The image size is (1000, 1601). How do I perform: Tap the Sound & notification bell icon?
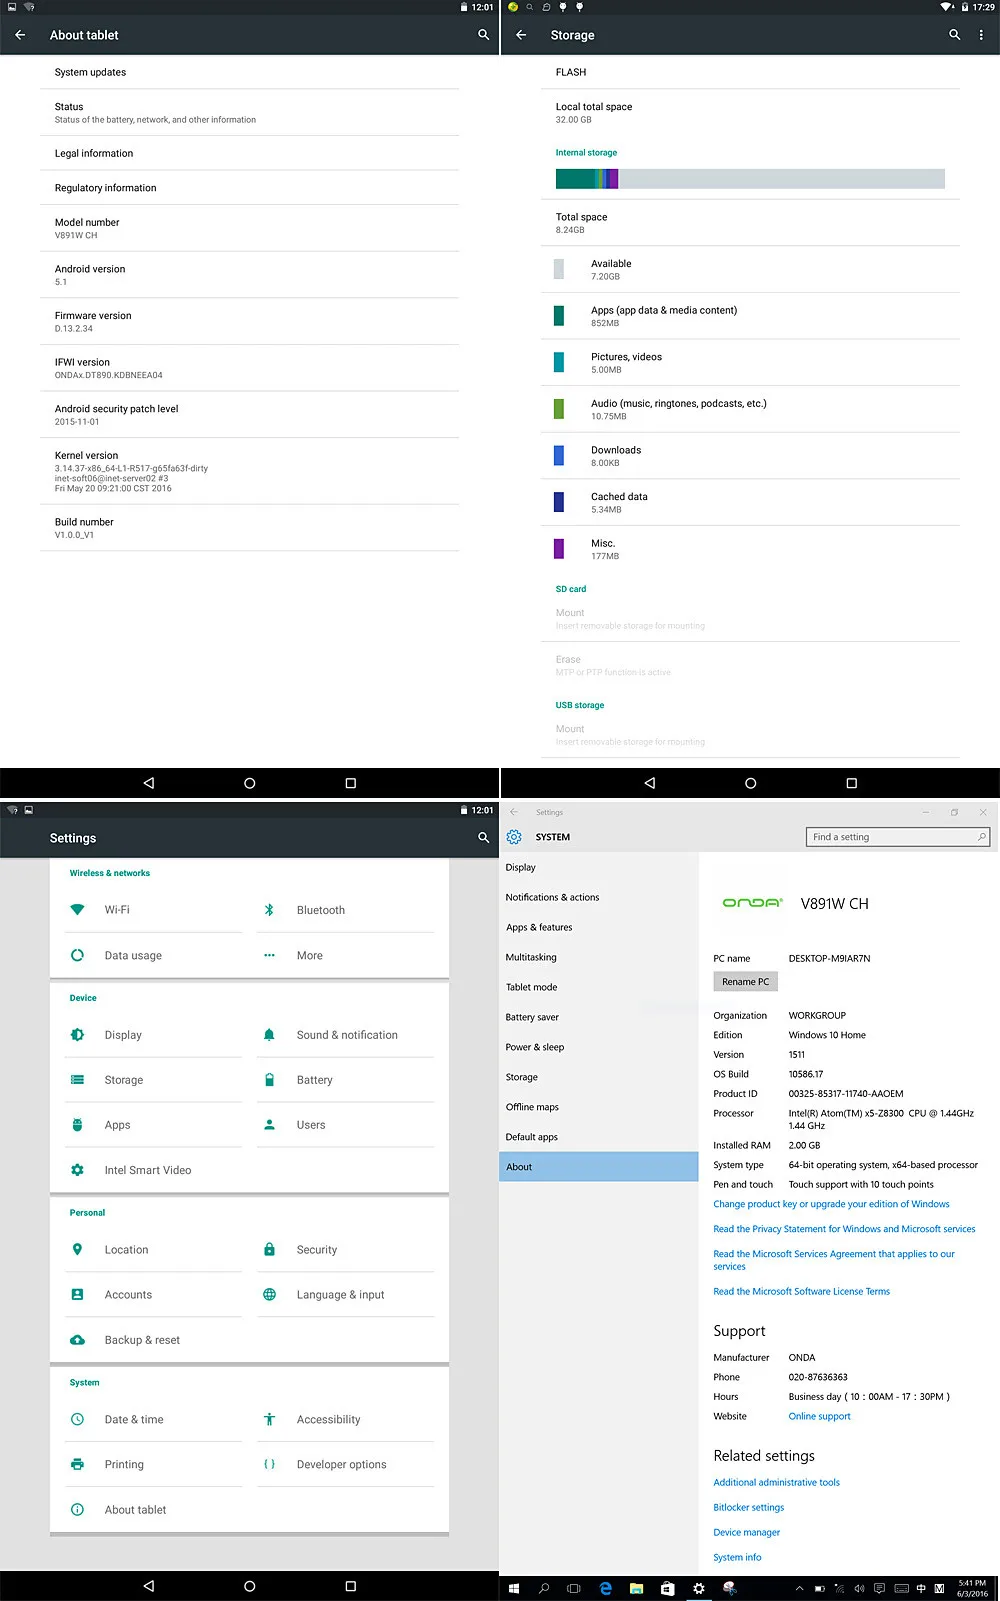pos(269,1035)
